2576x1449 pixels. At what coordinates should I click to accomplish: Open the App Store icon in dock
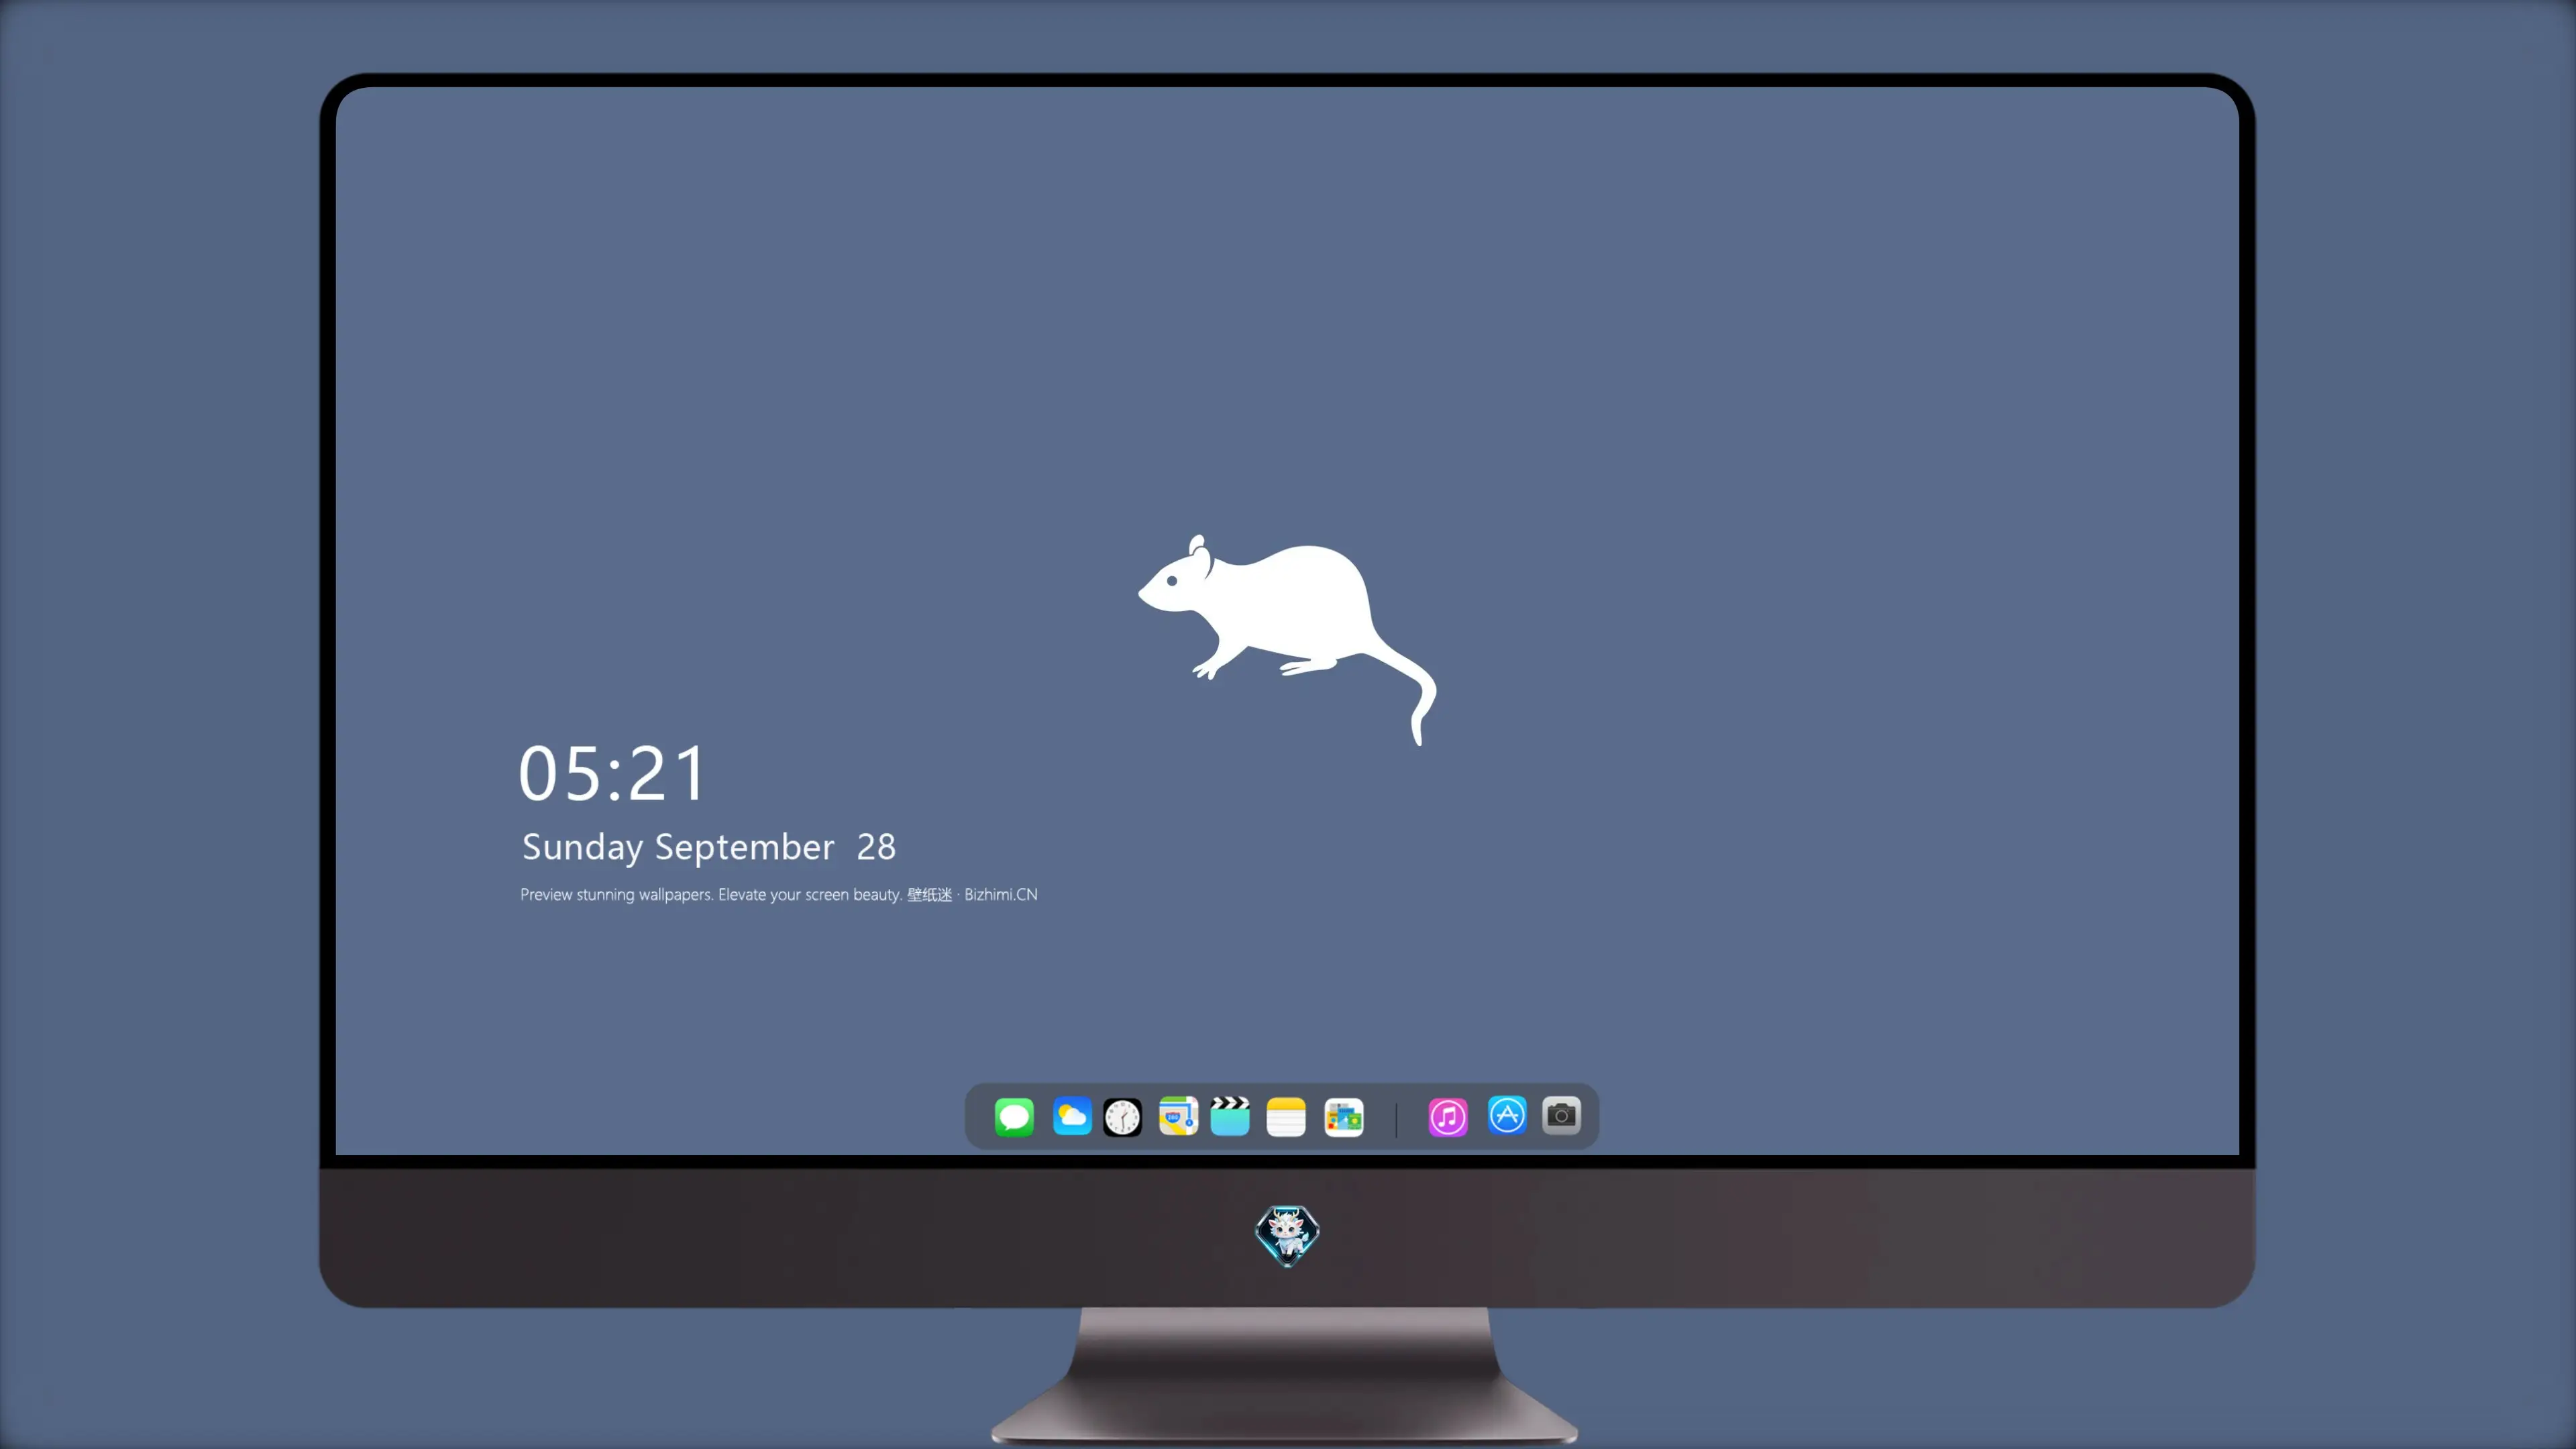(1507, 1115)
